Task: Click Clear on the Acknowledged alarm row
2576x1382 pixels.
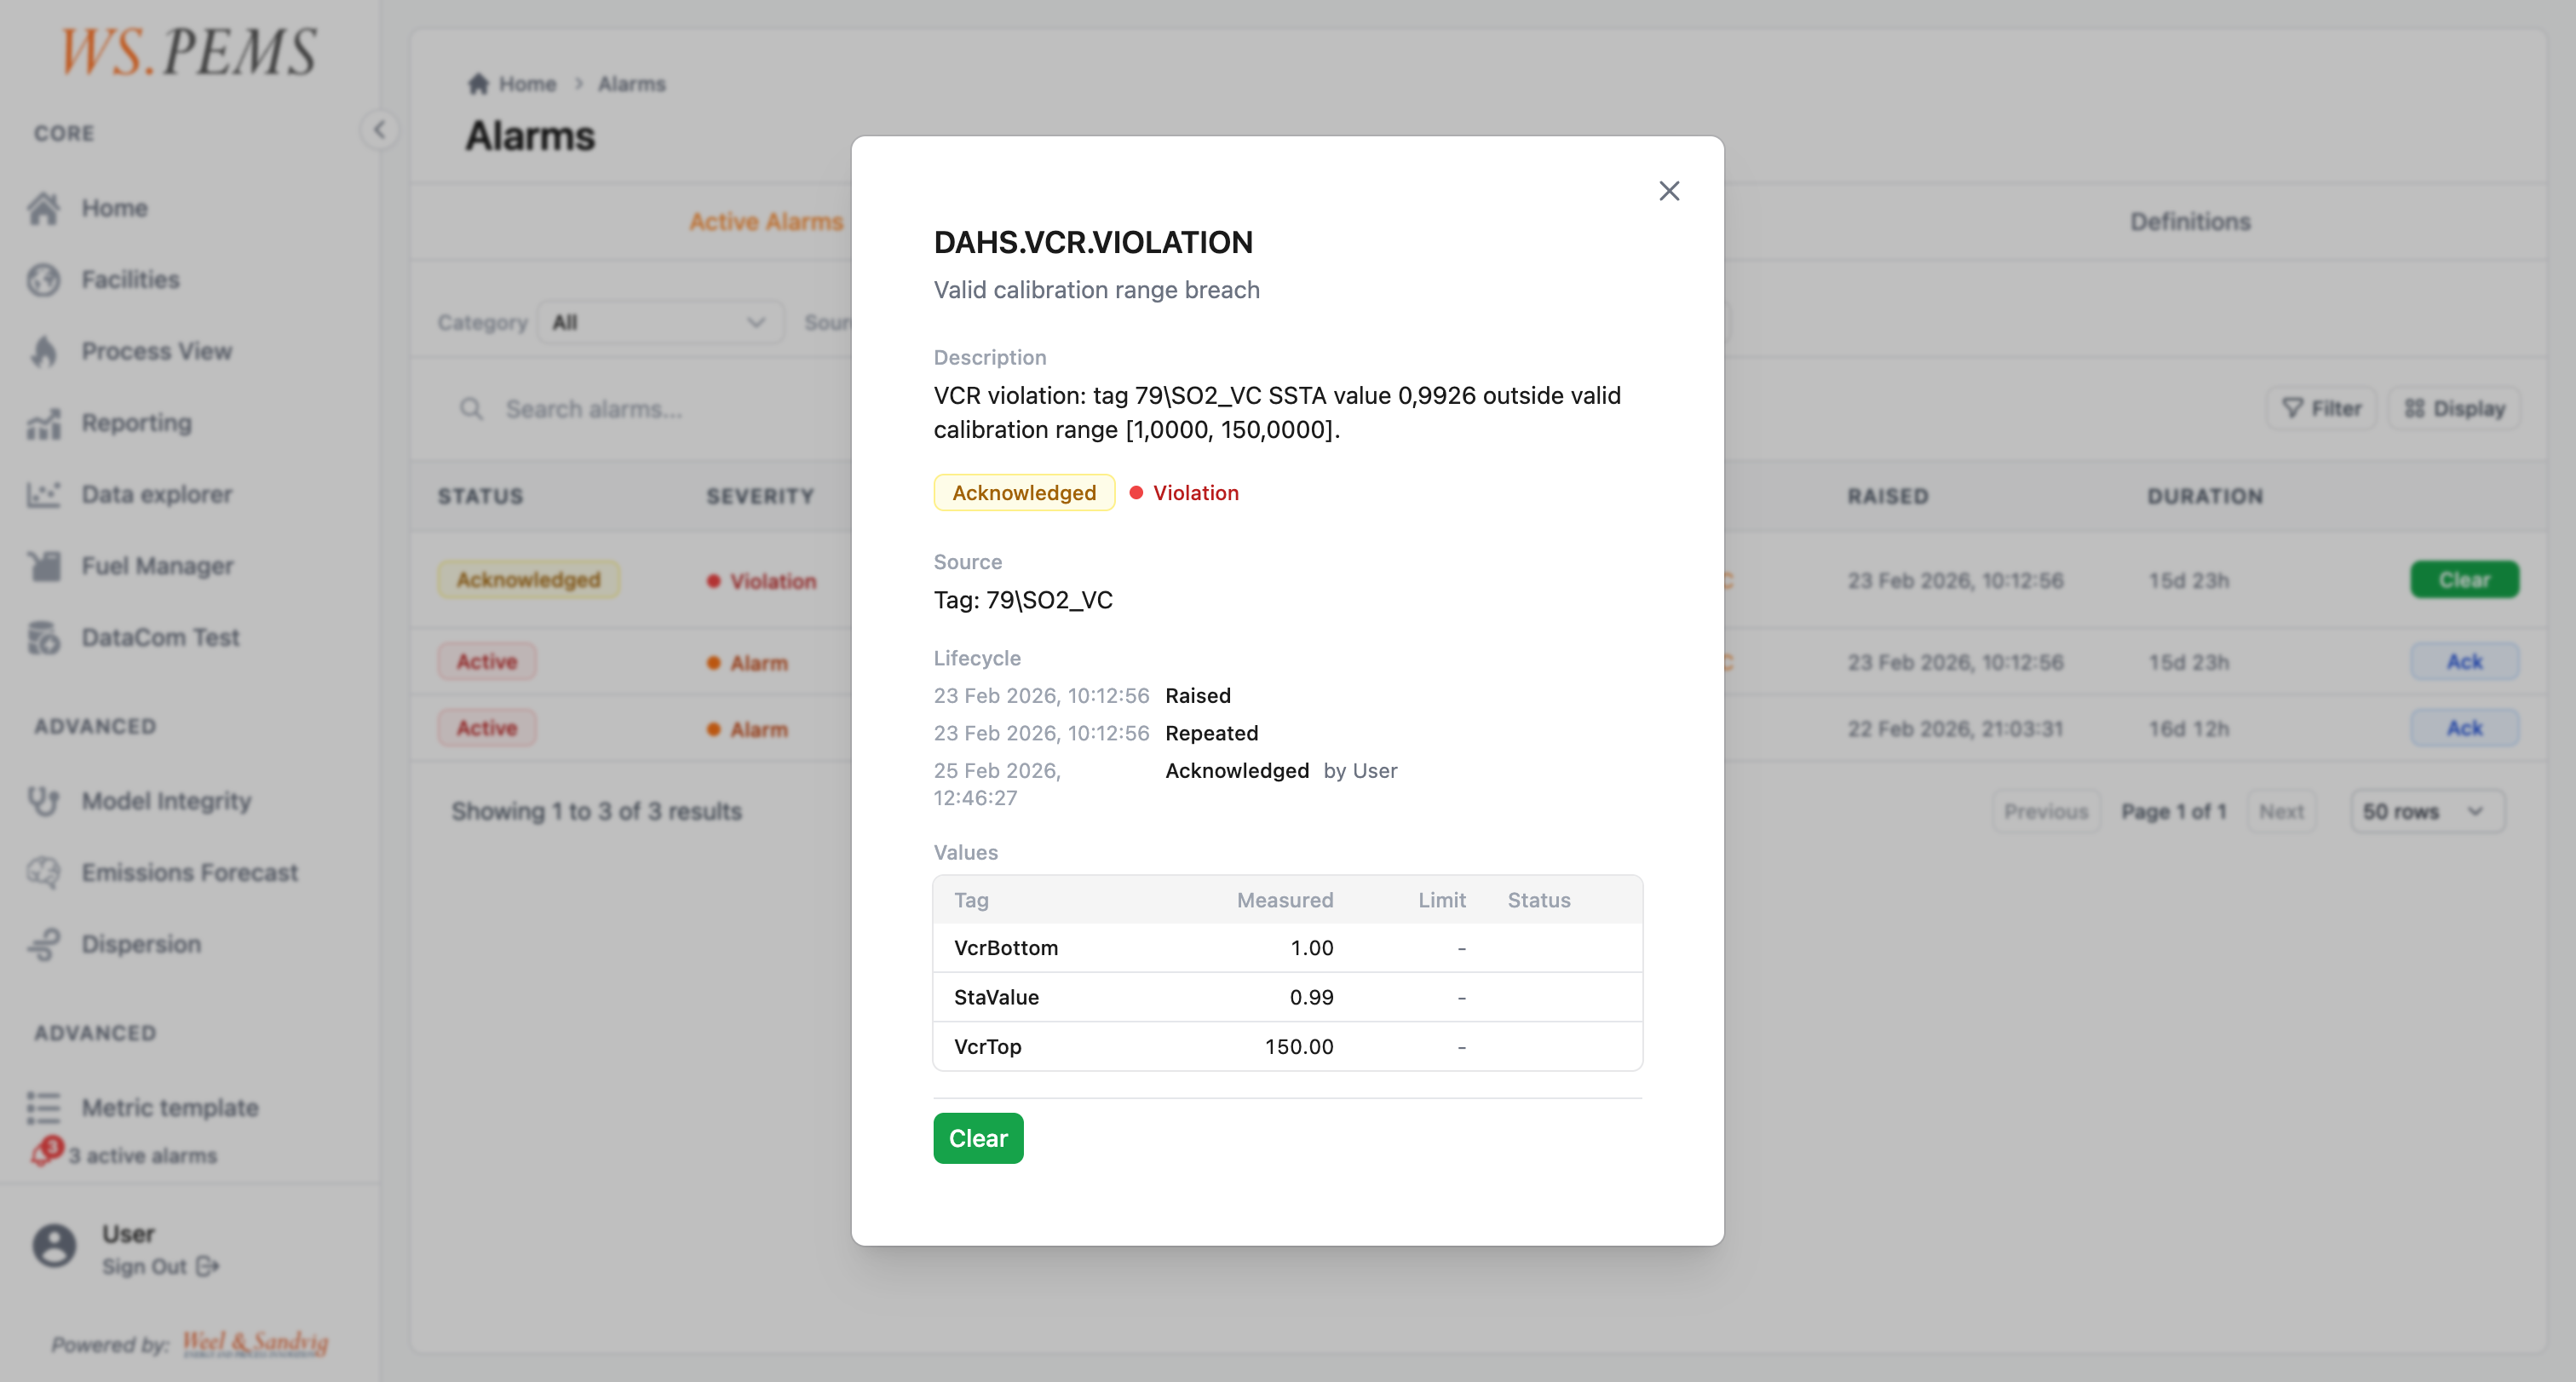Action: 2464,580
